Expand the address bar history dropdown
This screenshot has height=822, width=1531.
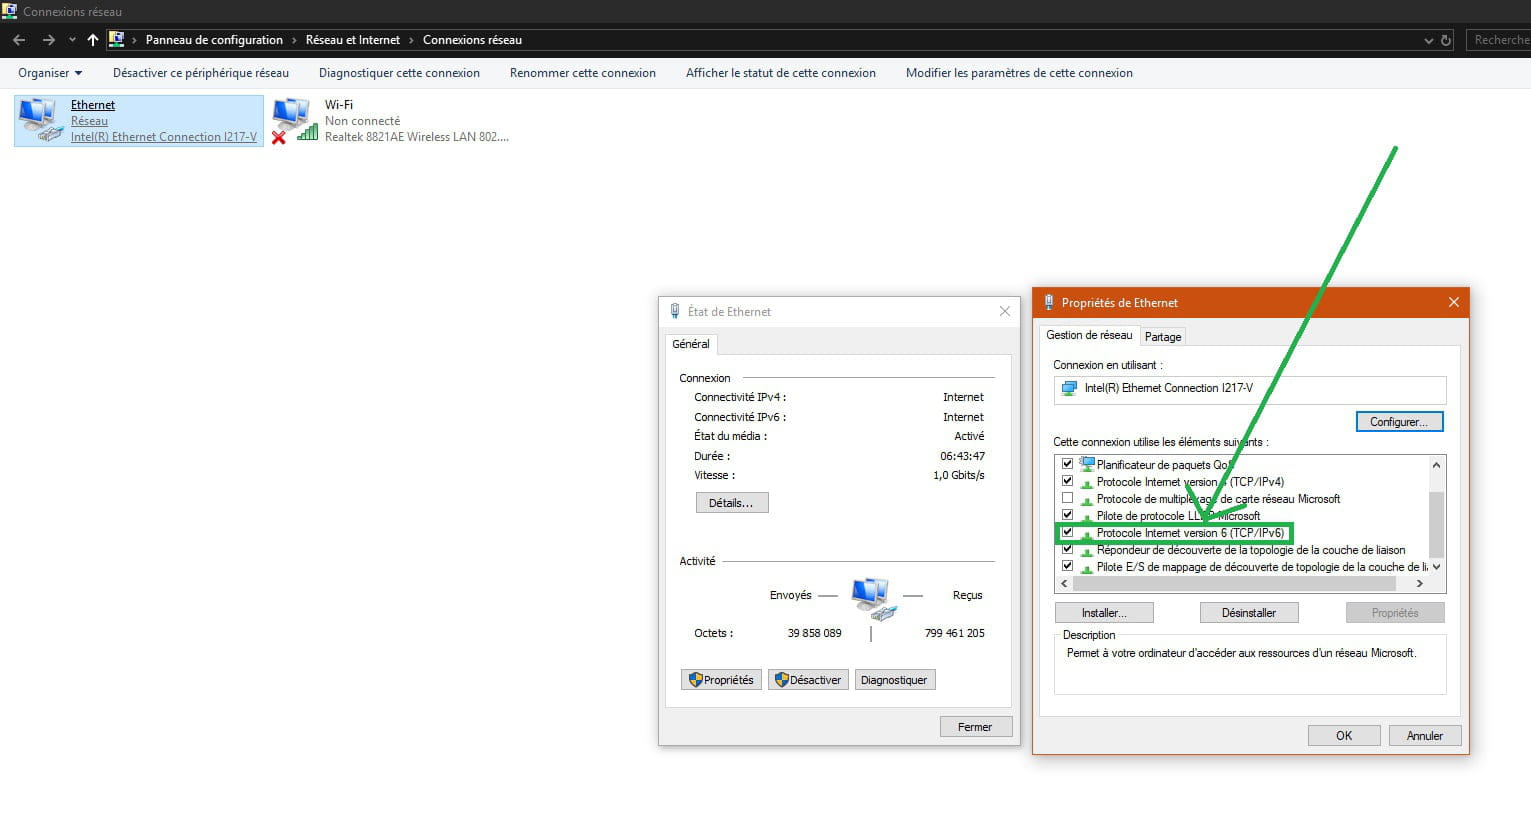coord(1428,40)
